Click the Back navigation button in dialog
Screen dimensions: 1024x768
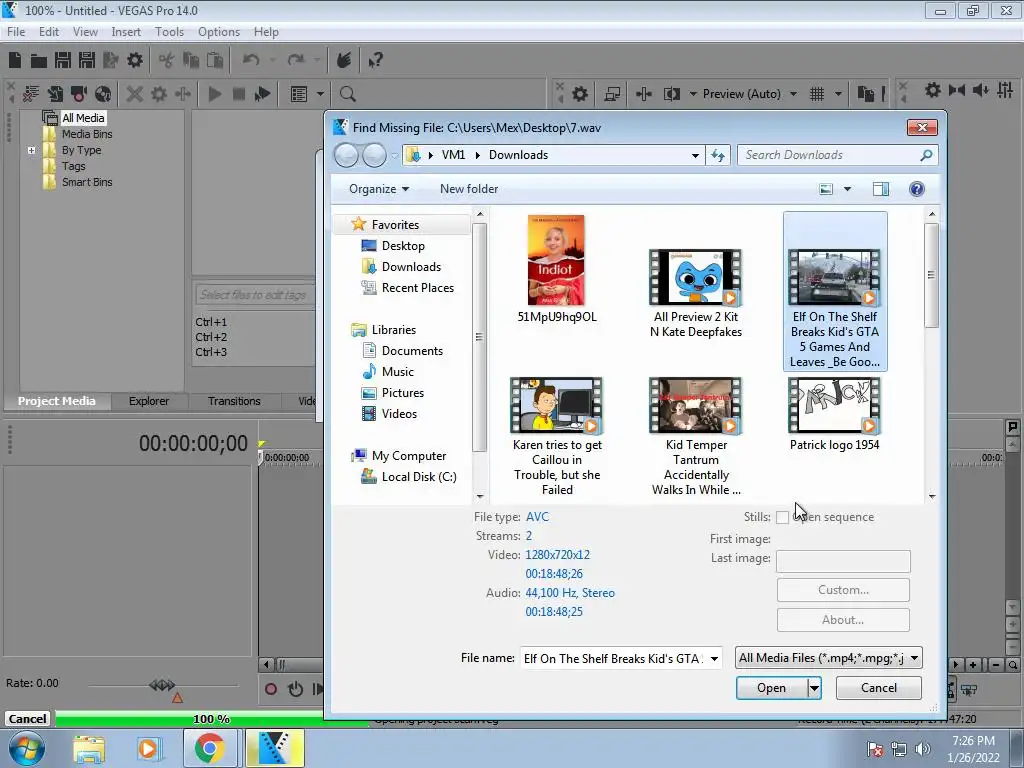coord(346,155)
